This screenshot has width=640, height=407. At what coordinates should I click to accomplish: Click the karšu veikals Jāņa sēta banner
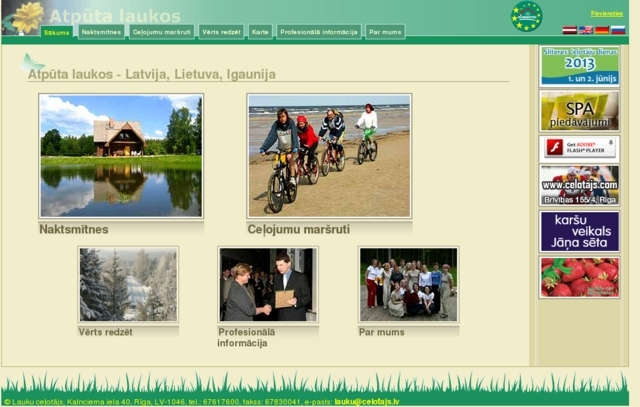coord(579,231)
